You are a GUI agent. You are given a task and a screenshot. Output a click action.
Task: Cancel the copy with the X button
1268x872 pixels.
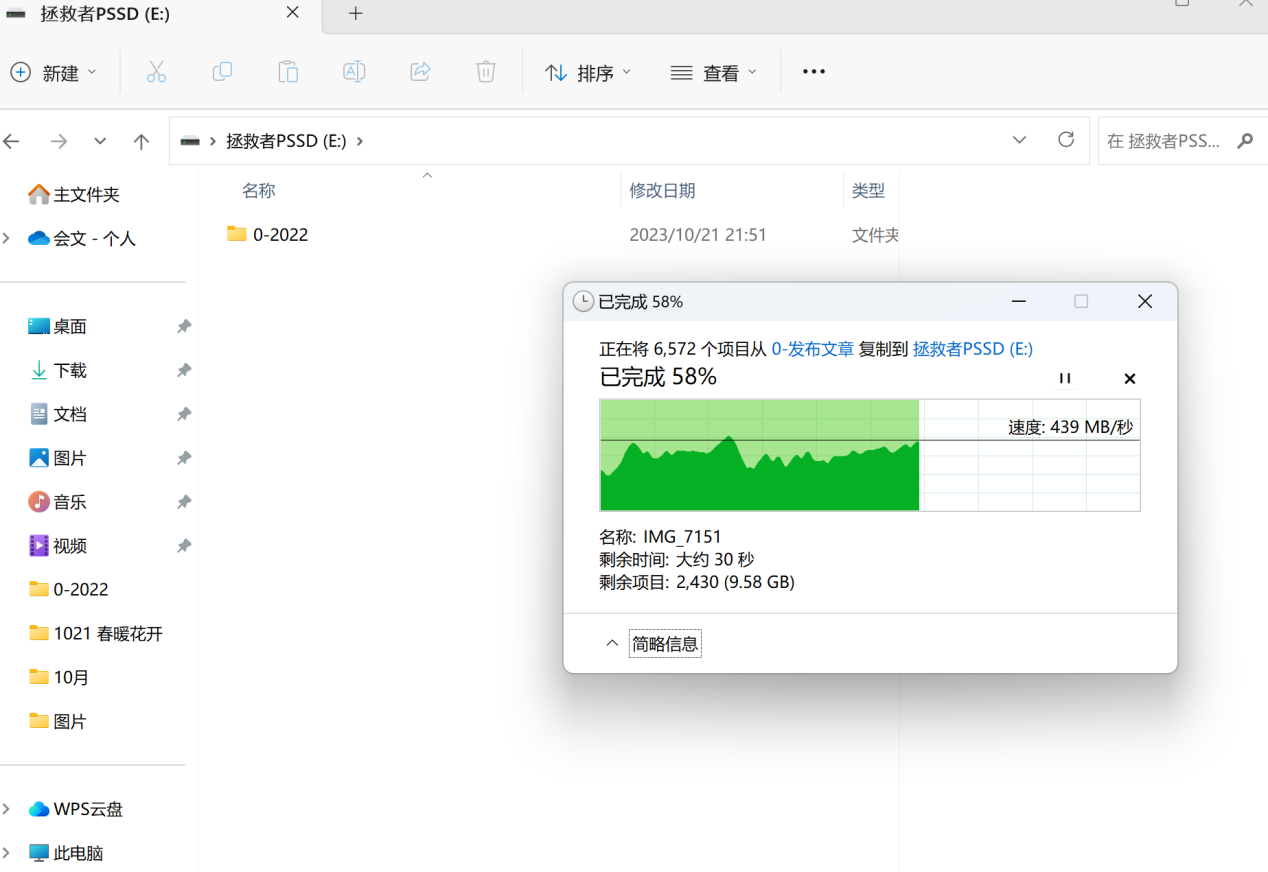tap(1130, 378)
